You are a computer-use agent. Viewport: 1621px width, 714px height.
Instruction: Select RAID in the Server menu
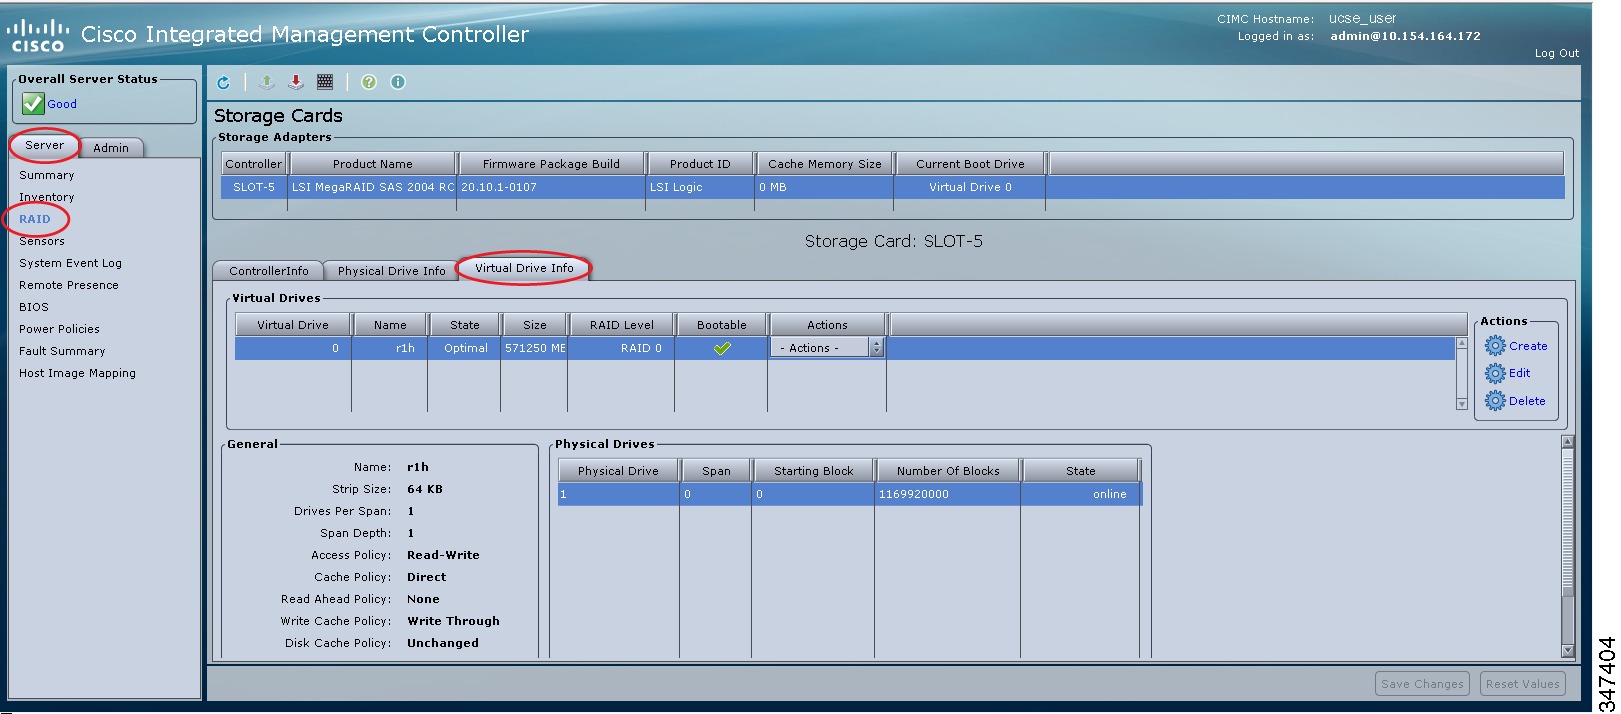34,219
